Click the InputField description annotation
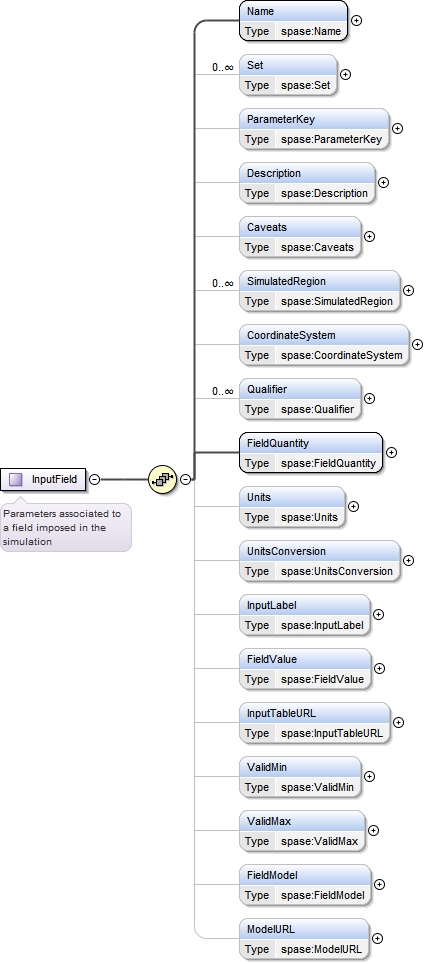This screenshot has width=425, height=964. (65, 527)
